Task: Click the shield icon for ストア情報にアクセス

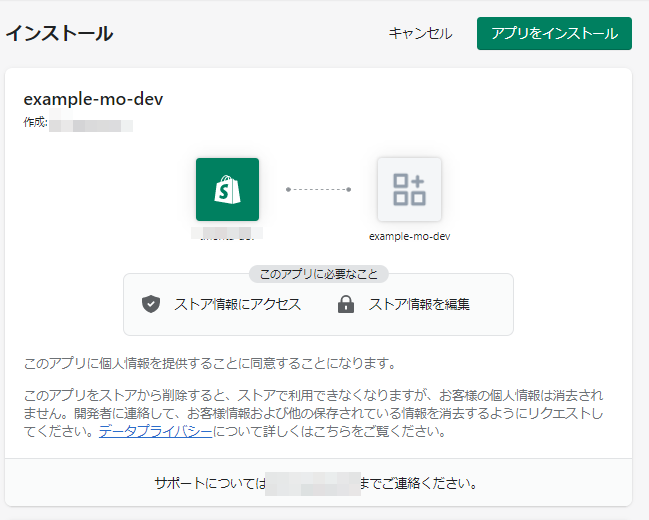Action: [x=151, y=304]
